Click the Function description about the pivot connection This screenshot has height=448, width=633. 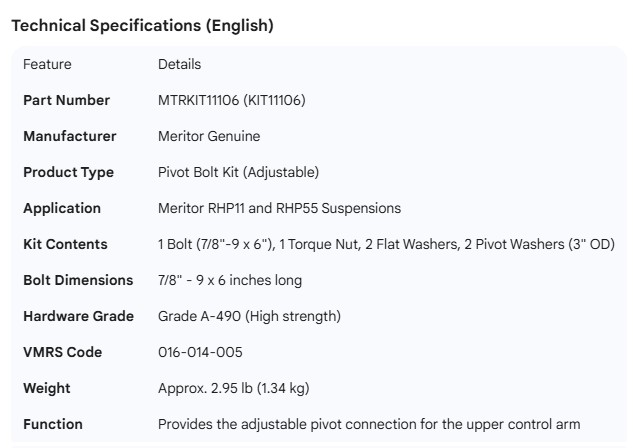tap(369, 424)
